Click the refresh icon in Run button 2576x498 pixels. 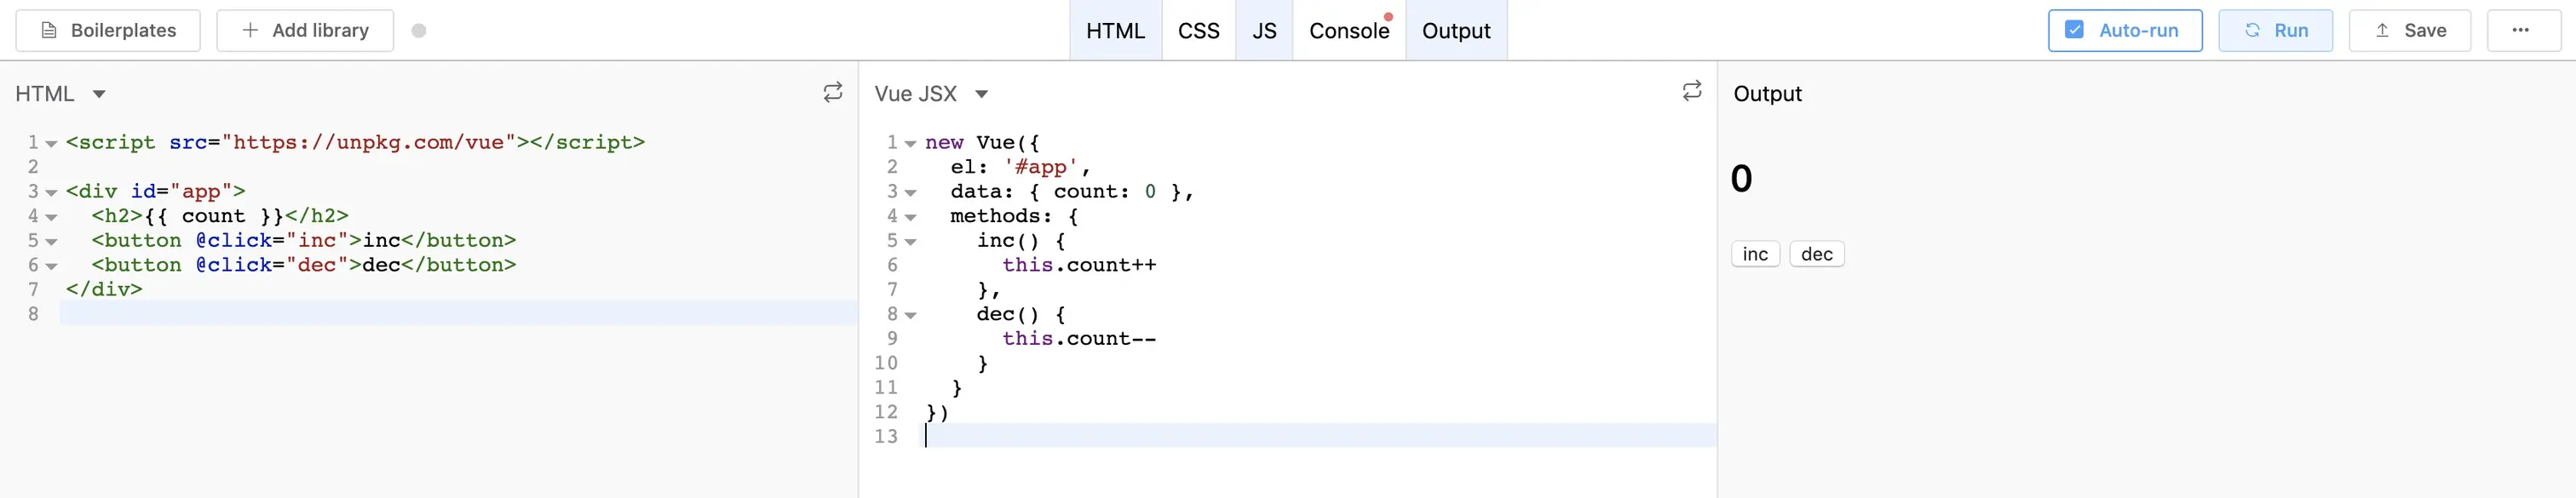2252,30
